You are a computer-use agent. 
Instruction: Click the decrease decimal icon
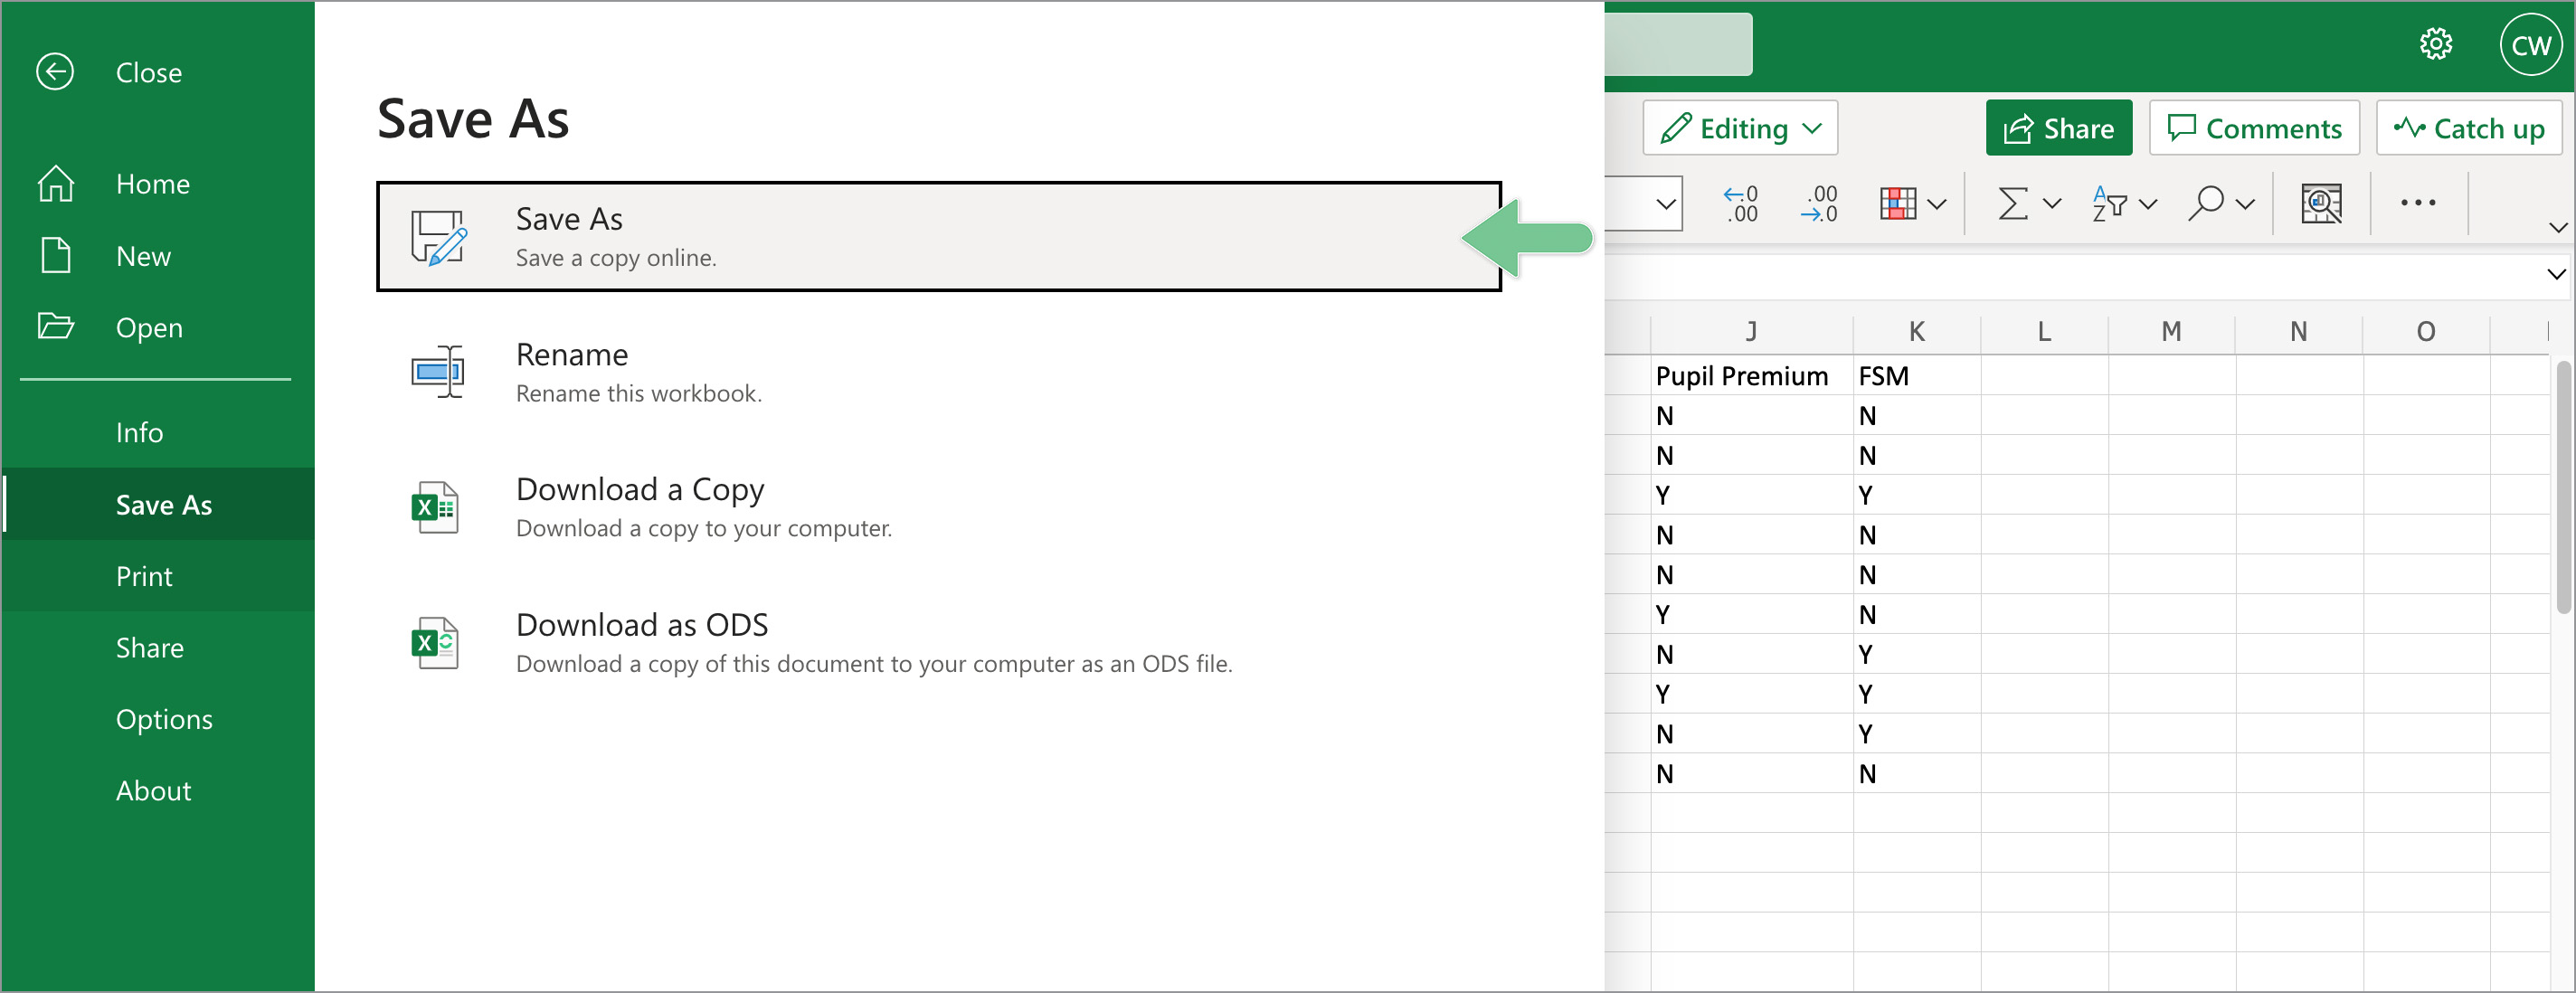click(1818, 204)
